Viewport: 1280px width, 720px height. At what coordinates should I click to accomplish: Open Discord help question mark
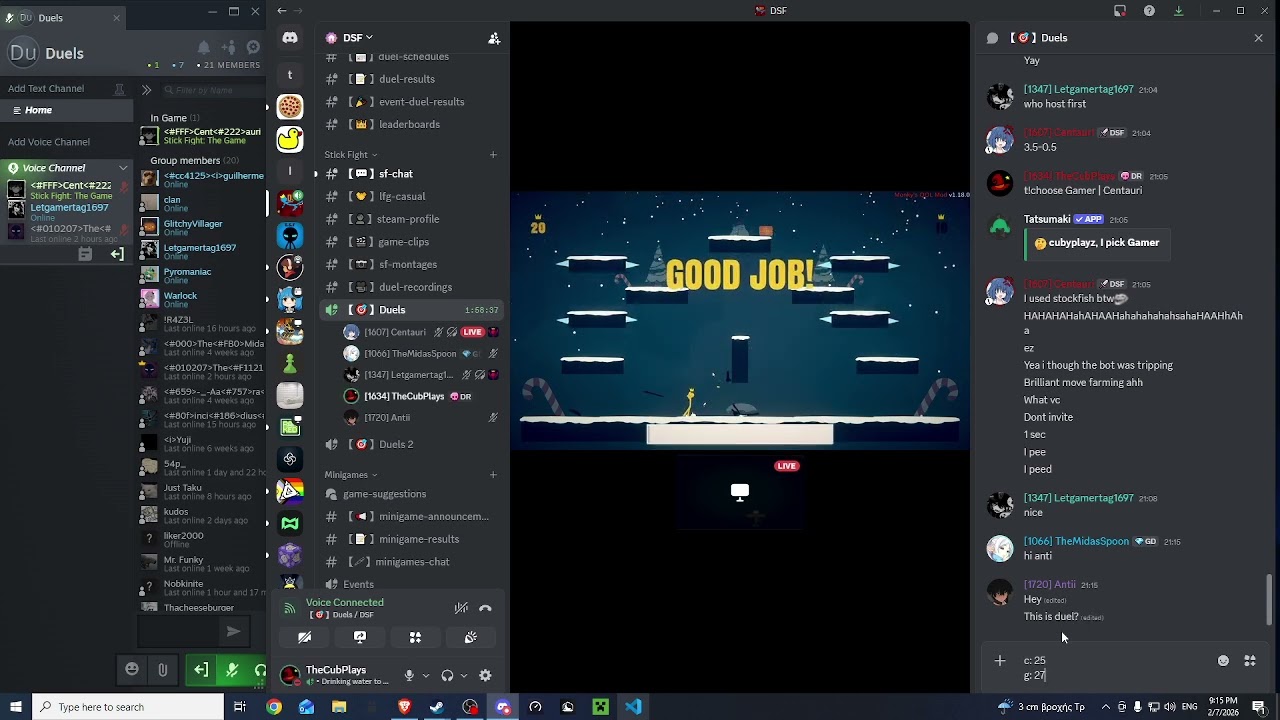coord(1149,11)
